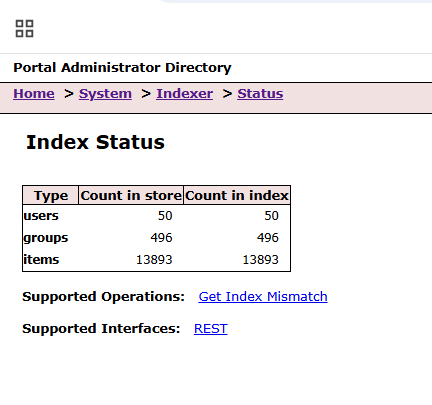Navigate to the Indexer breadcrumb
This screenshot has width=432, height=405.
pyautogui.click(x=185, y=94)
